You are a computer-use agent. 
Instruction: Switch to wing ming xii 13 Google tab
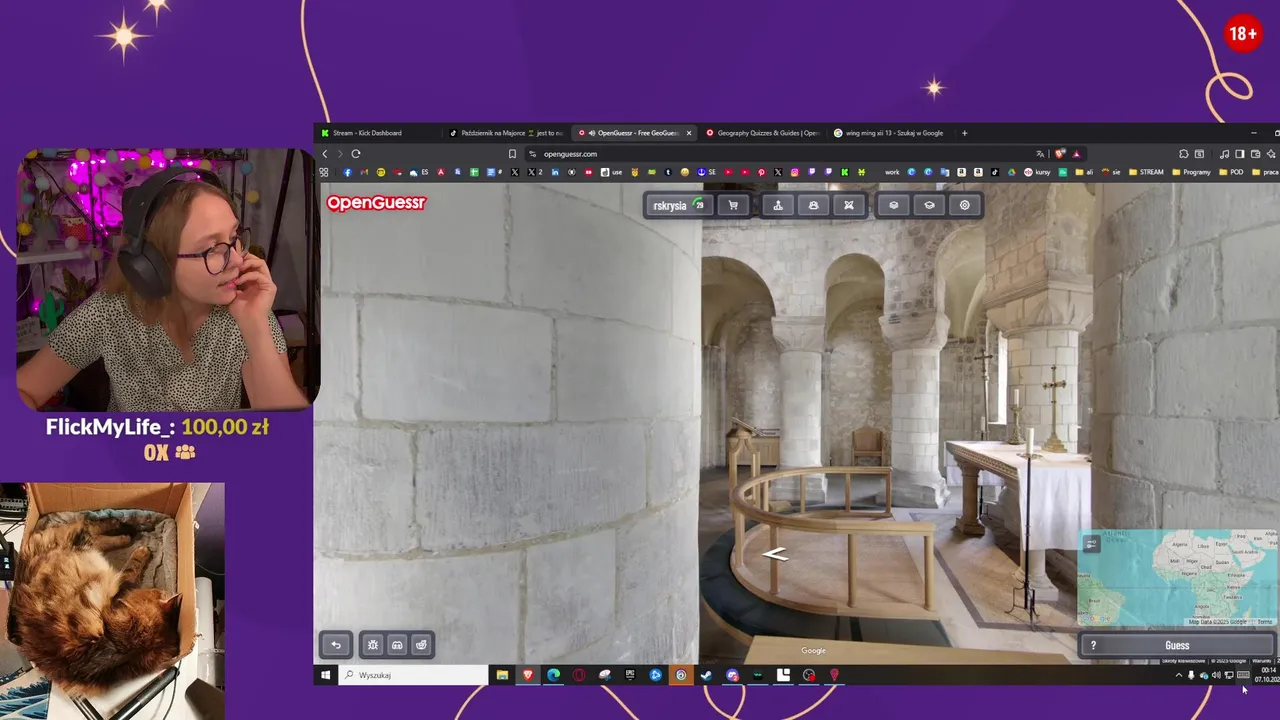[x=888, y=133]
